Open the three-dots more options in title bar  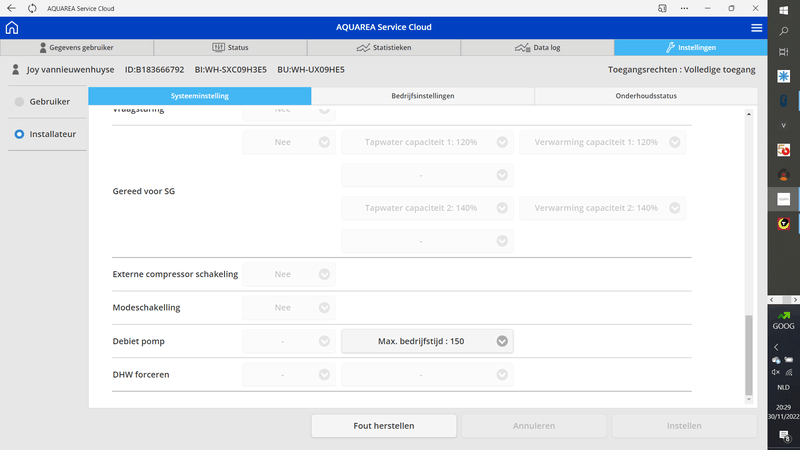pos(684,8)
